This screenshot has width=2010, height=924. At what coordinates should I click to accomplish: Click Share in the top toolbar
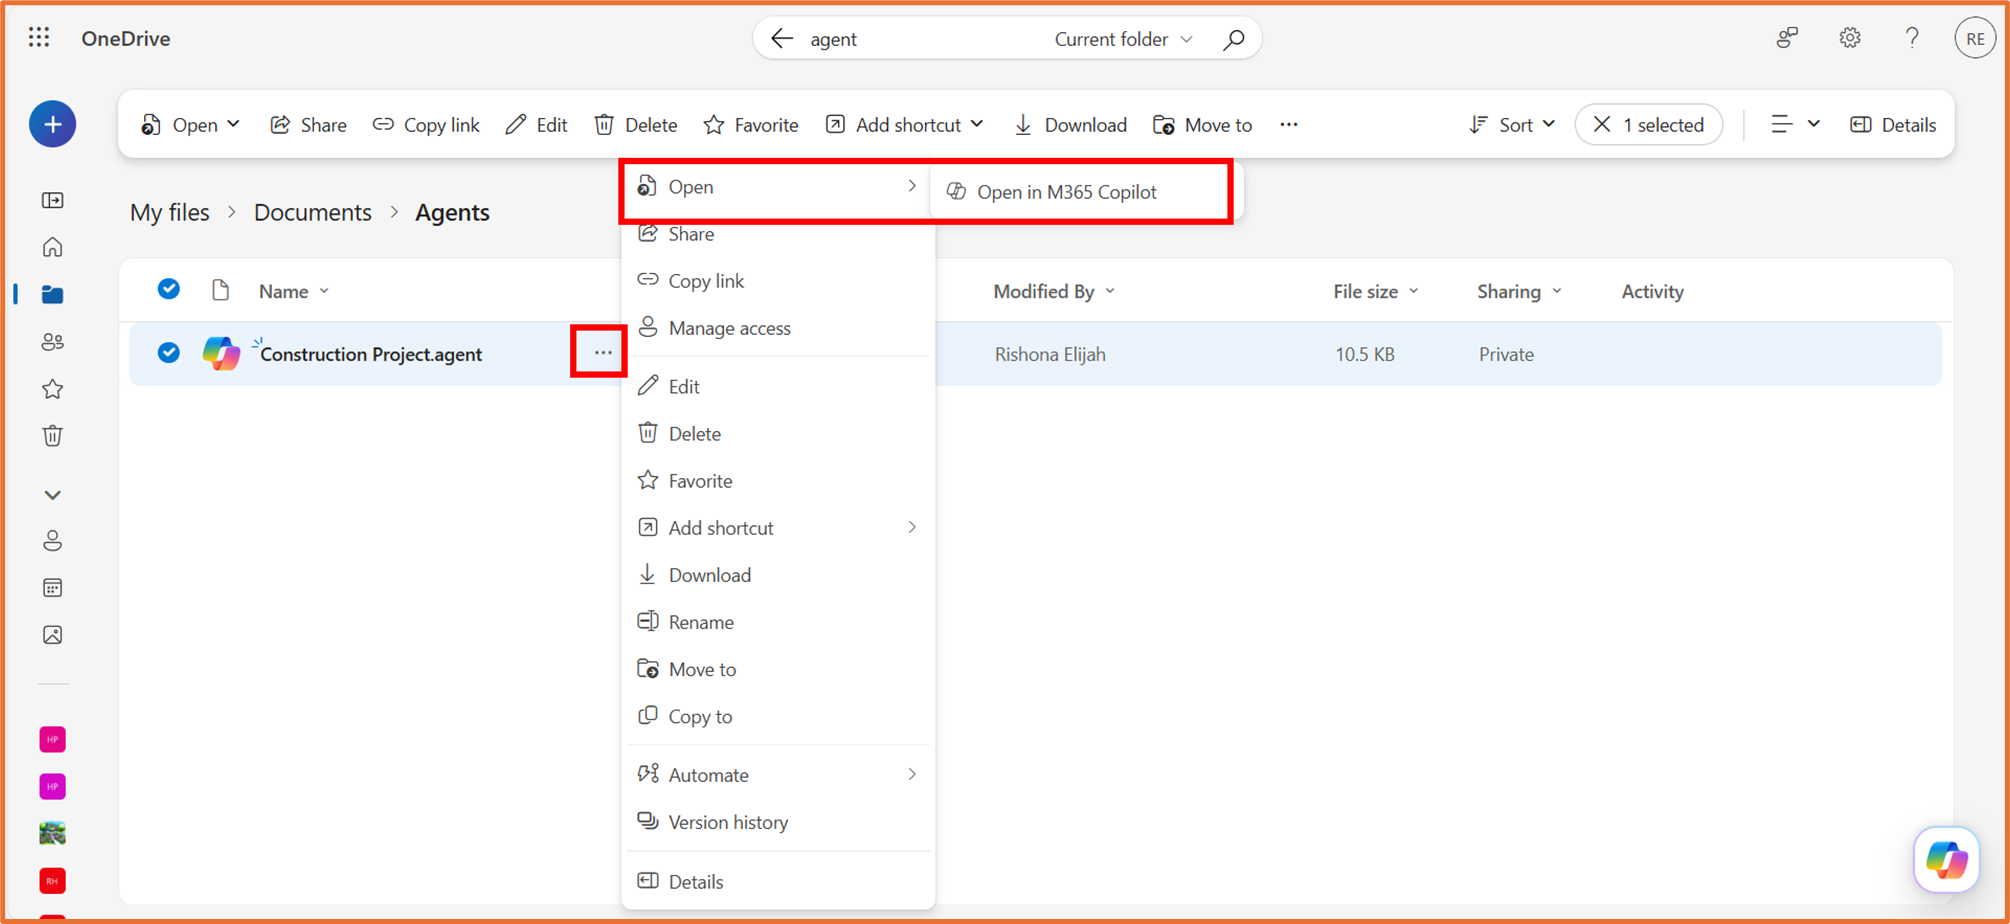(x=308, y=125)
